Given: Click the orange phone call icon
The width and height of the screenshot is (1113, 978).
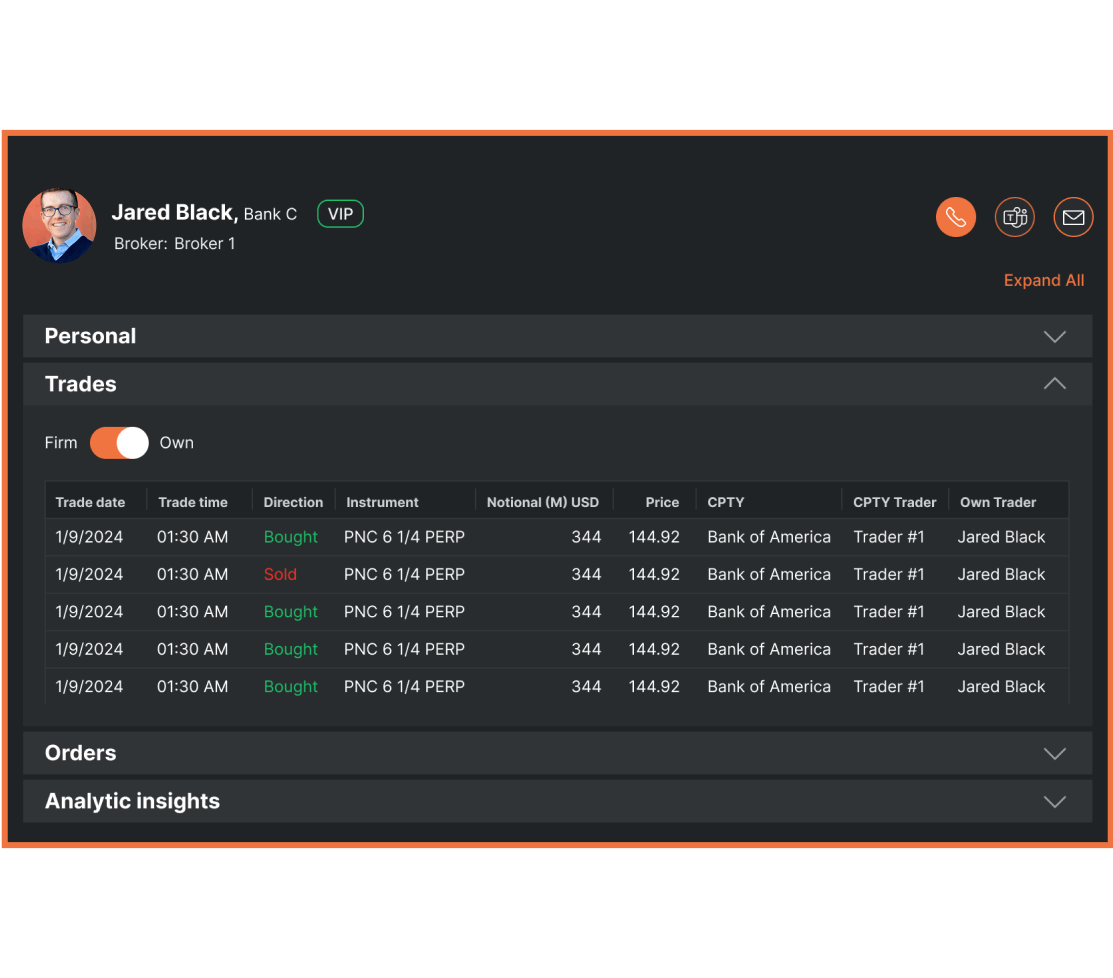Looking at the screenshot, I should point(955,217).
